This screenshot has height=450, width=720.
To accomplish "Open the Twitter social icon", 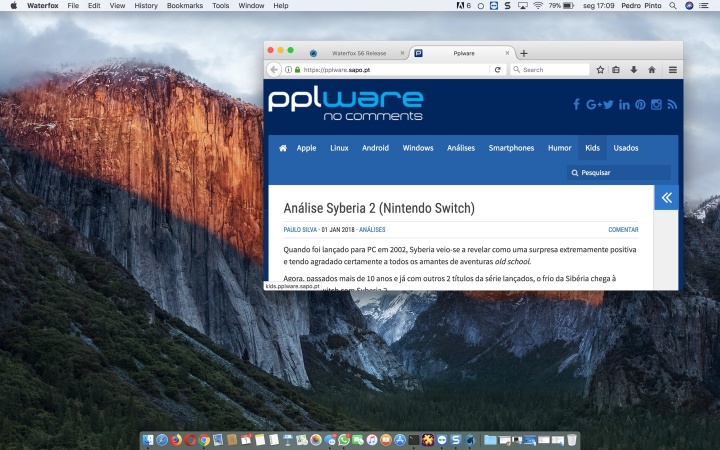I will click(608, 105).
